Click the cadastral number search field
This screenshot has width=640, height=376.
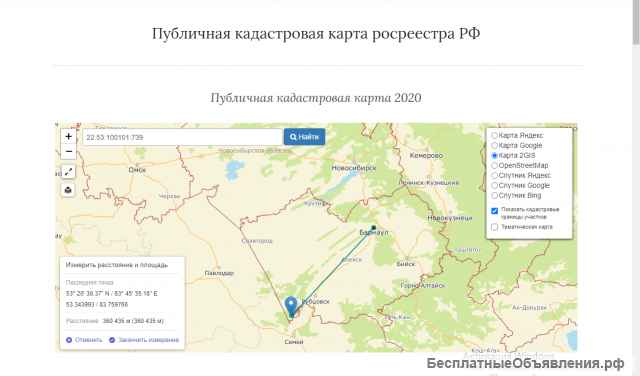[183, 137]
